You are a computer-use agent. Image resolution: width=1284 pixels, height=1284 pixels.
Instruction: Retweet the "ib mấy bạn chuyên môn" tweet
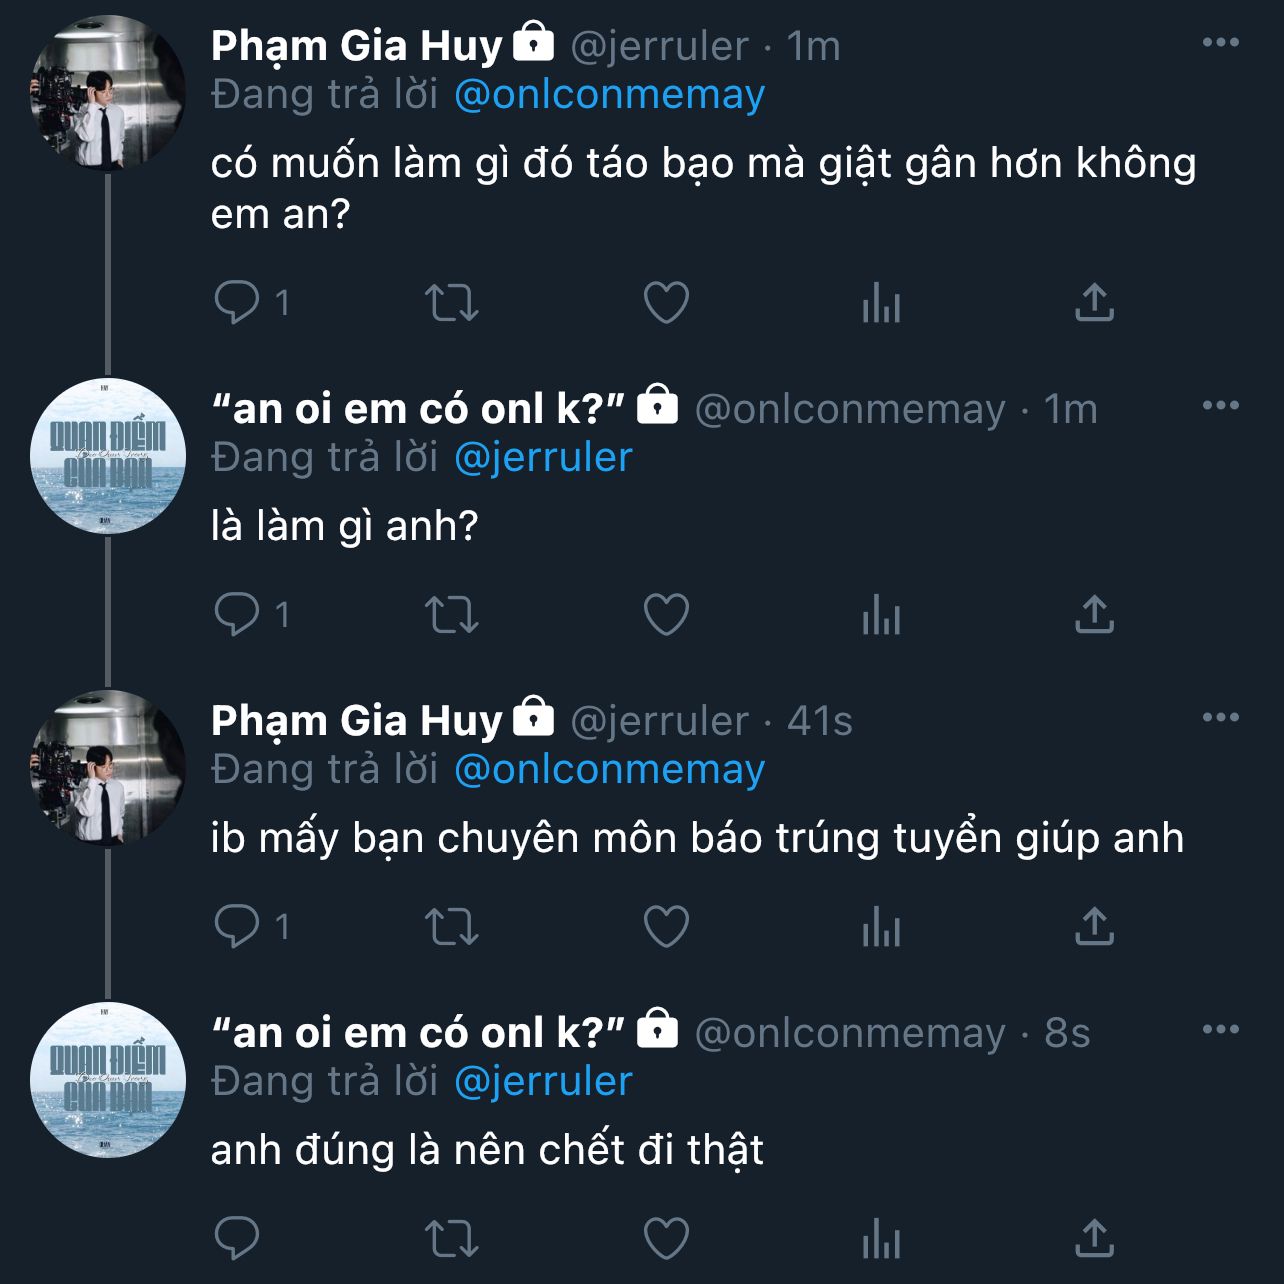coord(452,926)
